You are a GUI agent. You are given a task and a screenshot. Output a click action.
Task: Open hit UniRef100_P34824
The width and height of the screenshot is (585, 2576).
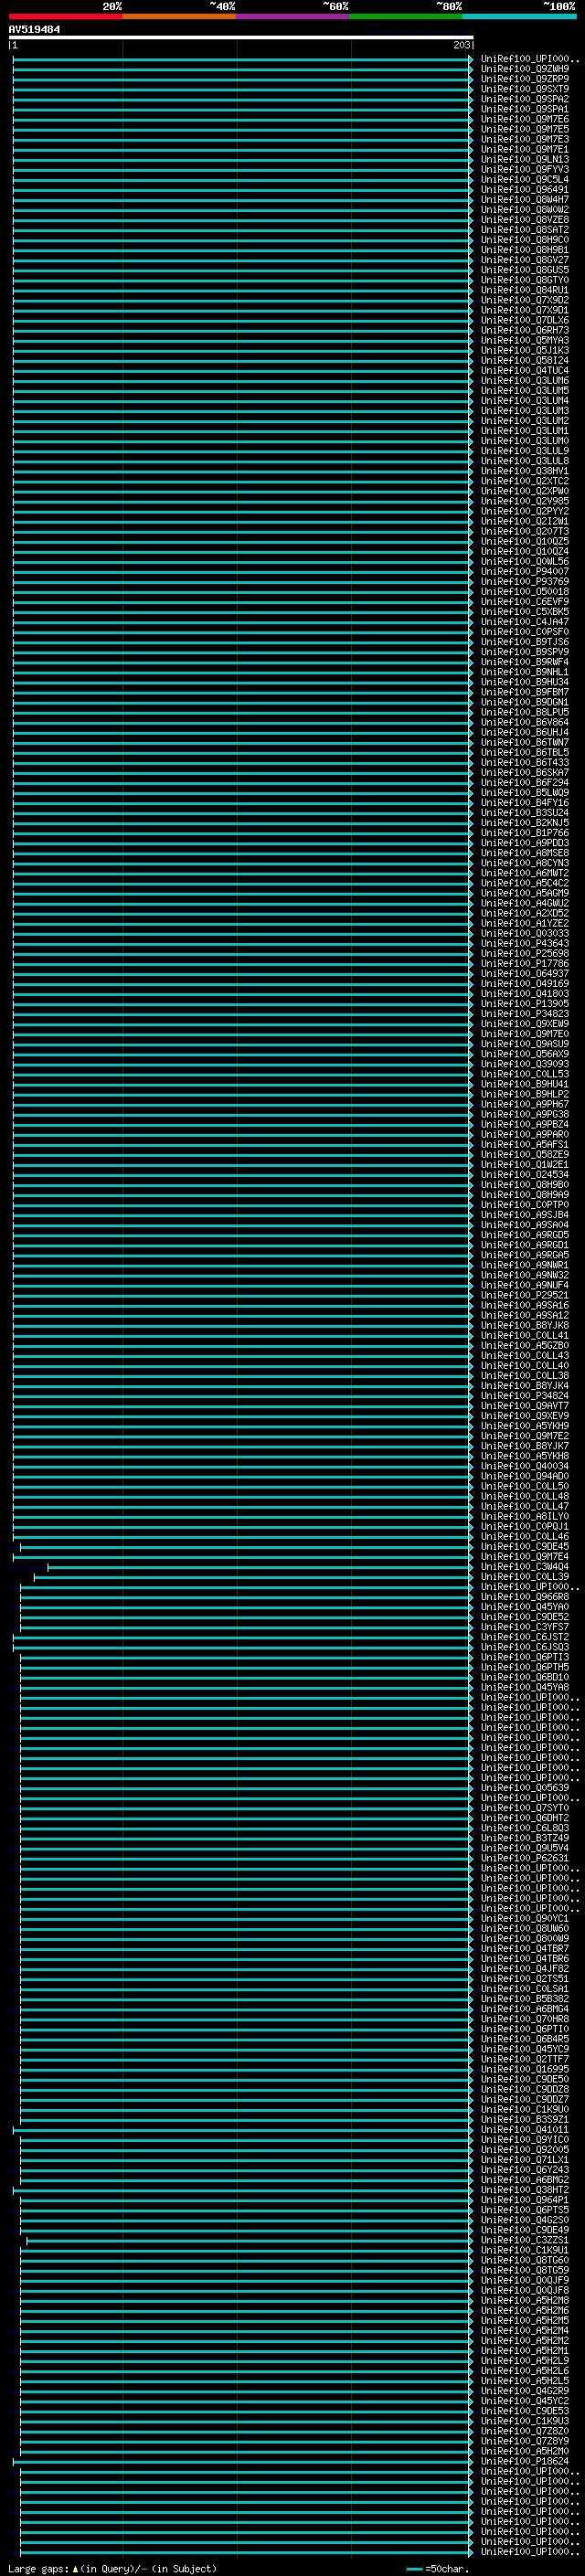click(x=525, y=1396)
